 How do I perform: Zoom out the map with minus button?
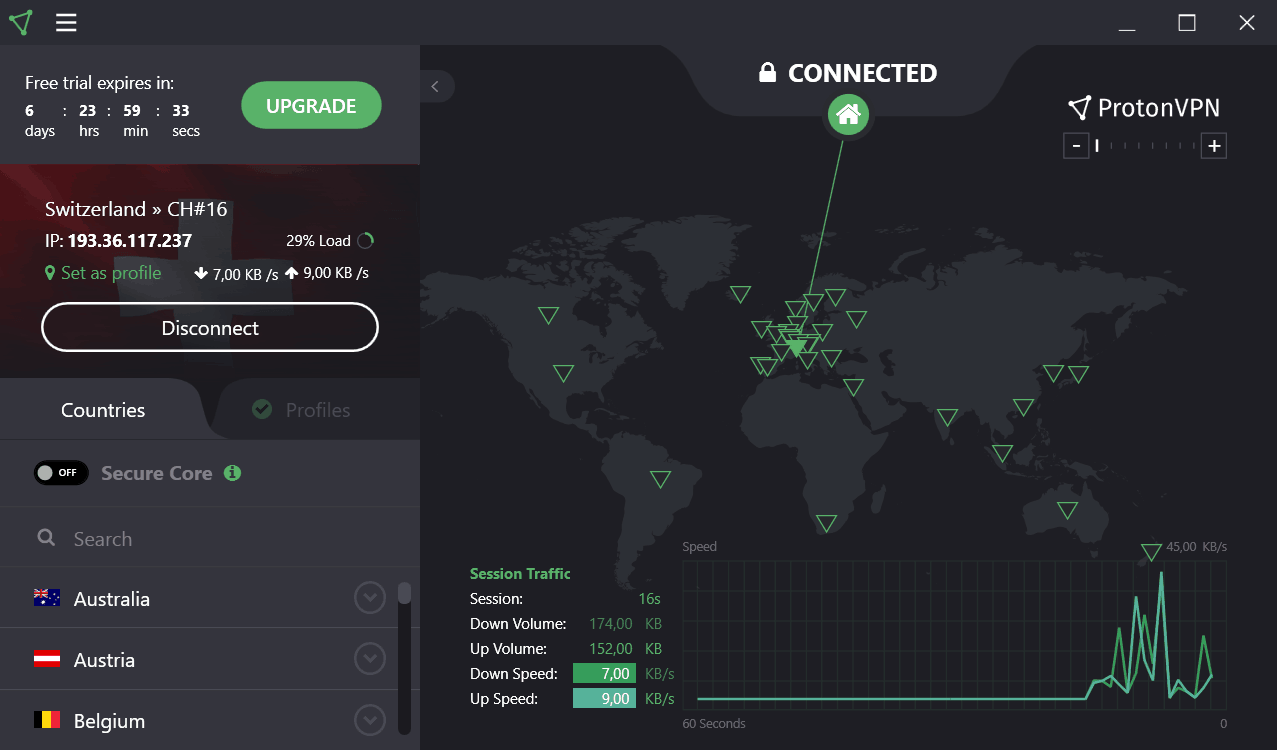click(x=1075, y=147)
